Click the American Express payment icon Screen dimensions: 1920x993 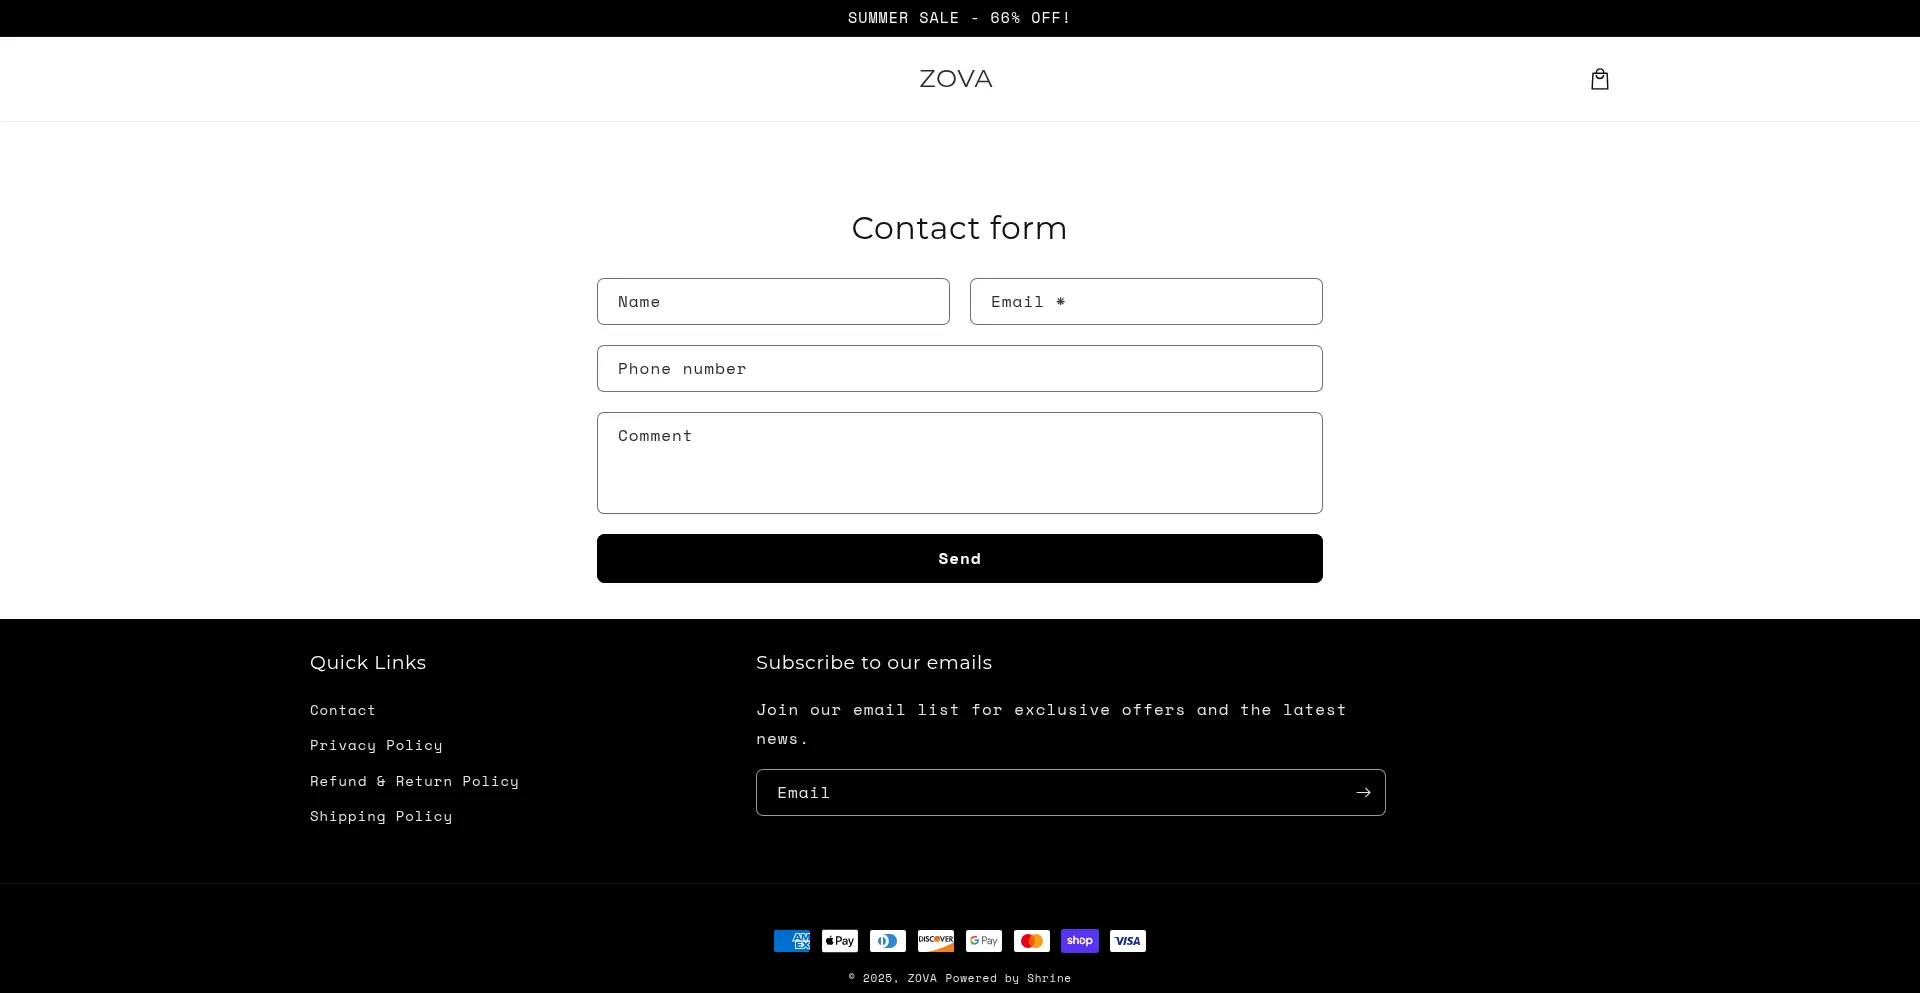click(792, 941)
